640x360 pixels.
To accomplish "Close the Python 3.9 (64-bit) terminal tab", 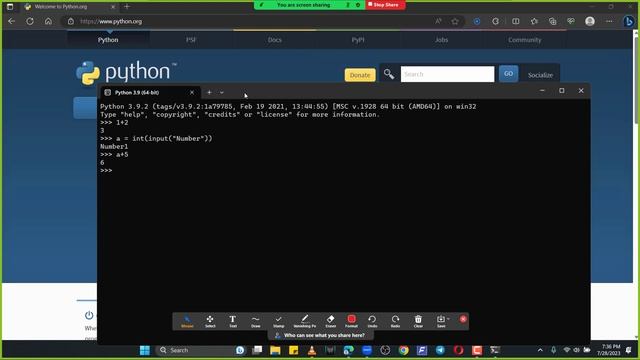I will 192,93.
